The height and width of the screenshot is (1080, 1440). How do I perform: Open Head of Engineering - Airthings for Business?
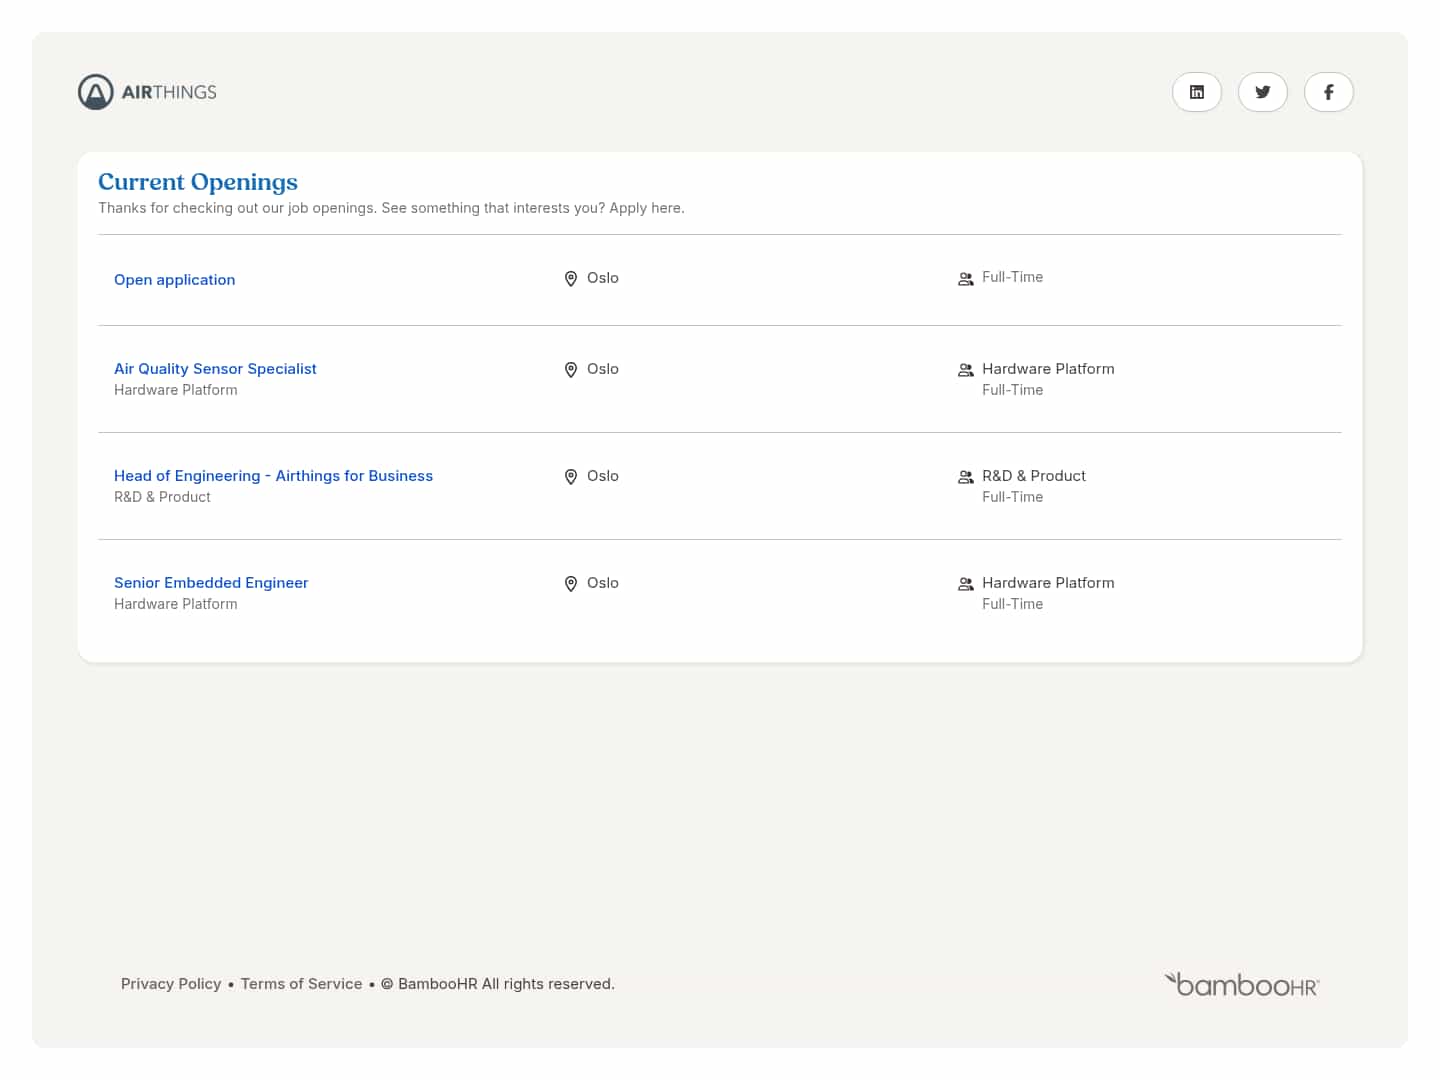273,476
